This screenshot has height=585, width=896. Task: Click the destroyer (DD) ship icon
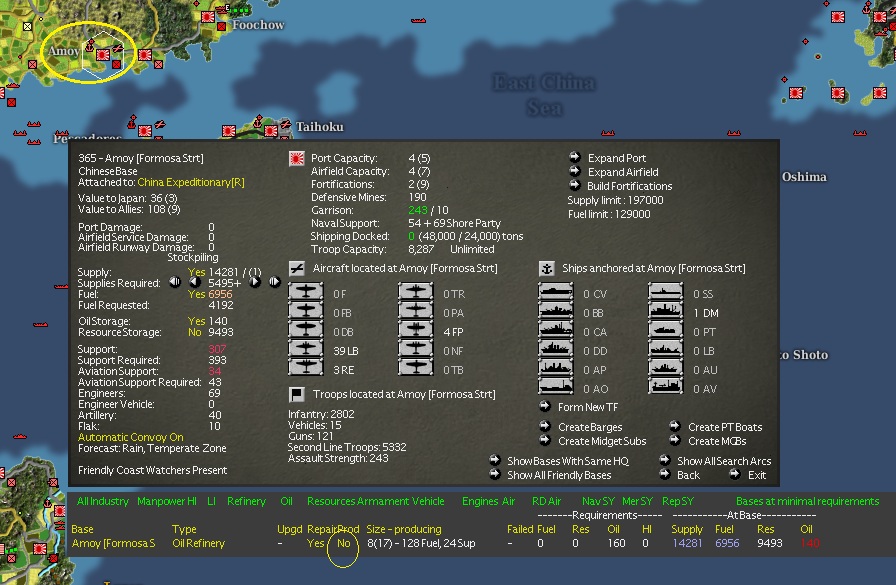coord(555,348)
